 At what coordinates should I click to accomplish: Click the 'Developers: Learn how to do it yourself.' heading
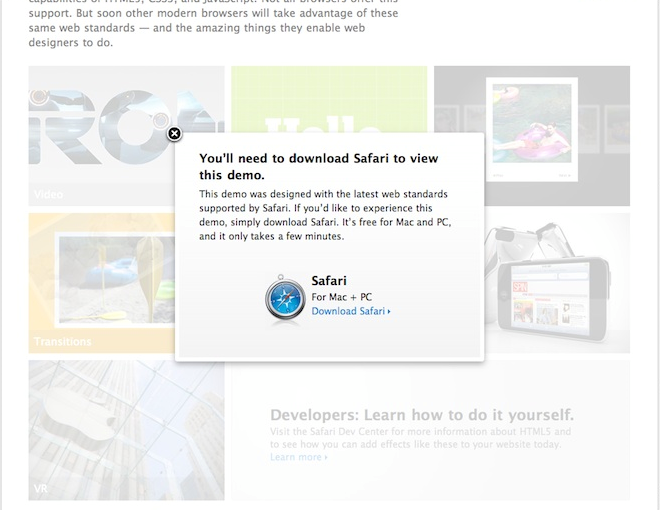[422, 415]
